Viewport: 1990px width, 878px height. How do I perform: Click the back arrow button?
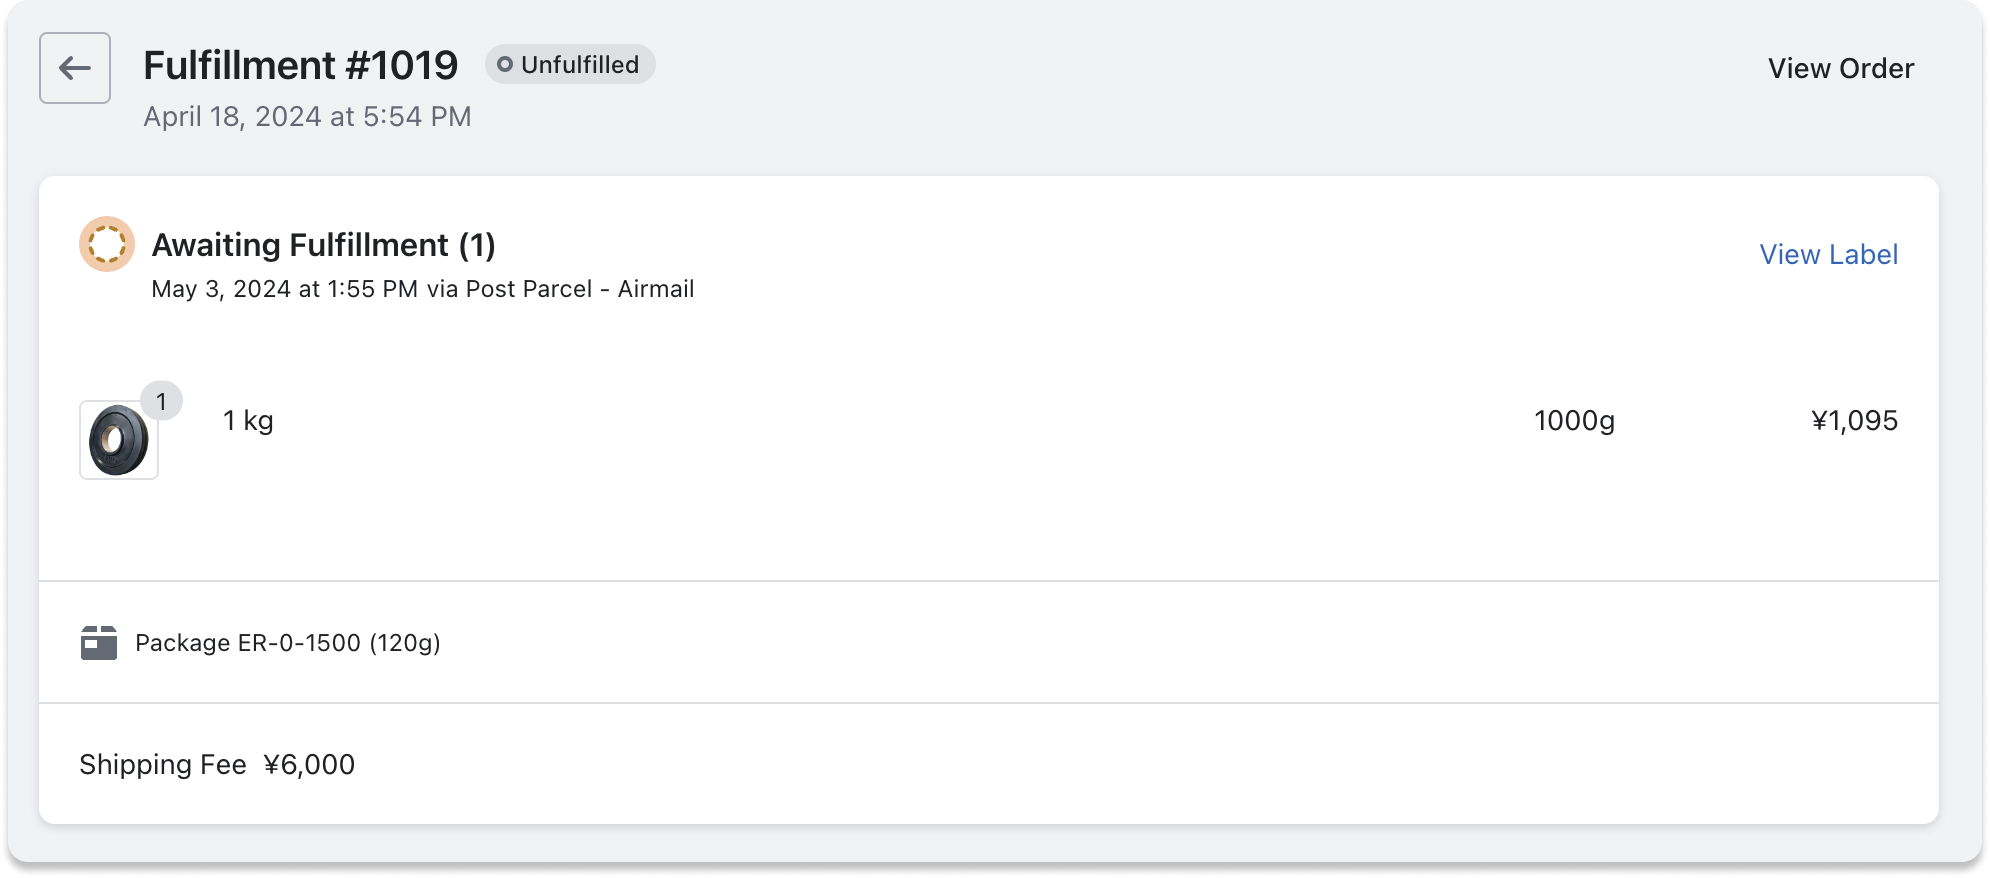click(x=75, y=68)
